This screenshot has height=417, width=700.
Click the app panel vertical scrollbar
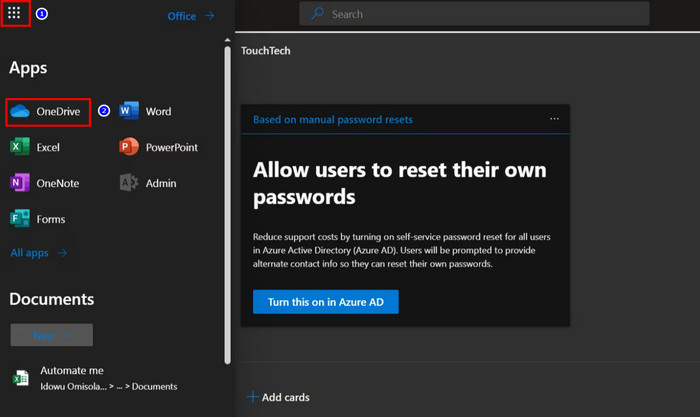228,200
